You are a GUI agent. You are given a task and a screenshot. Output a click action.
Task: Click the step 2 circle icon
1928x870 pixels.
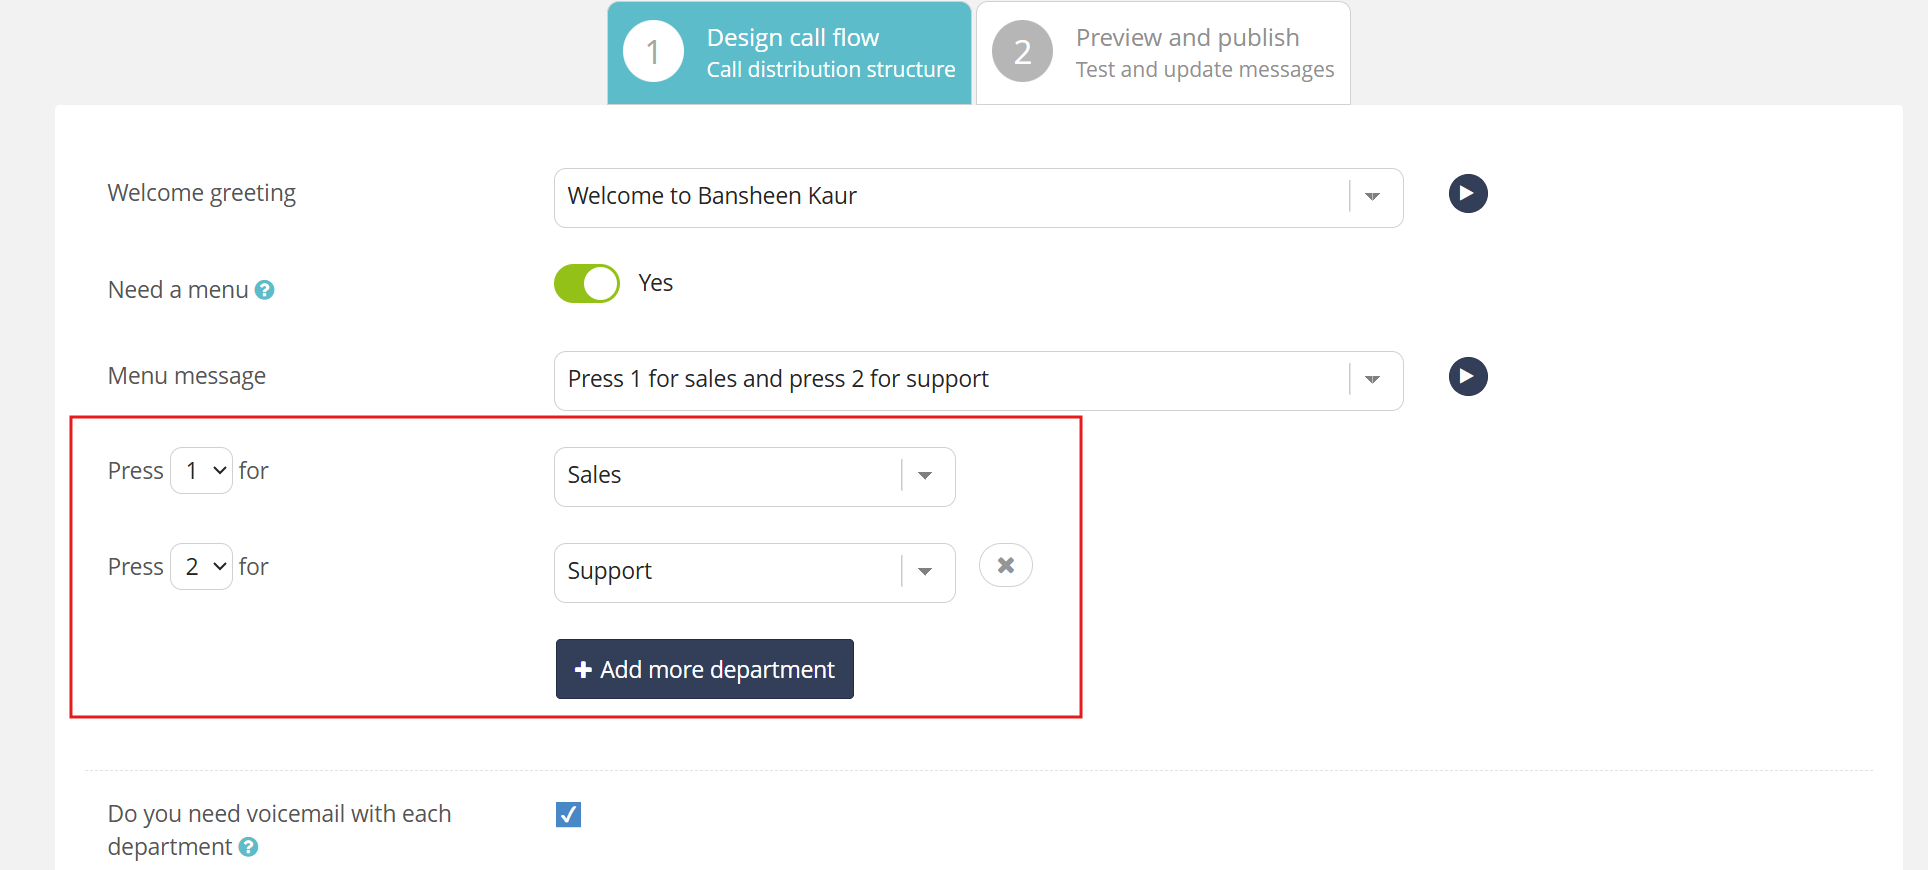coord(1022,52)
